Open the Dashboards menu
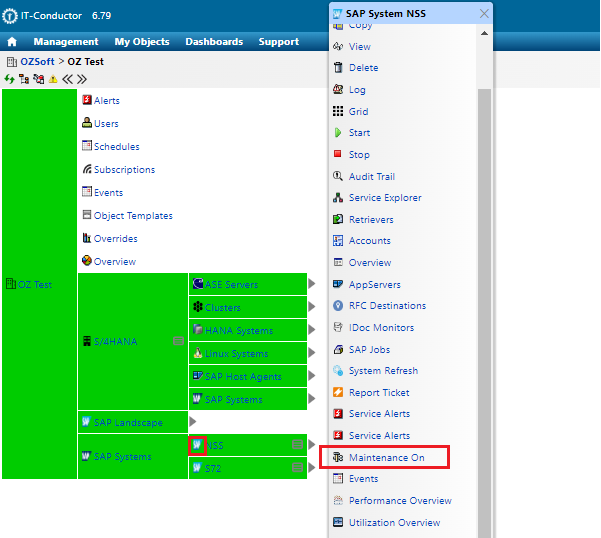This screenshot has height=538, width=601. [214, 42]
